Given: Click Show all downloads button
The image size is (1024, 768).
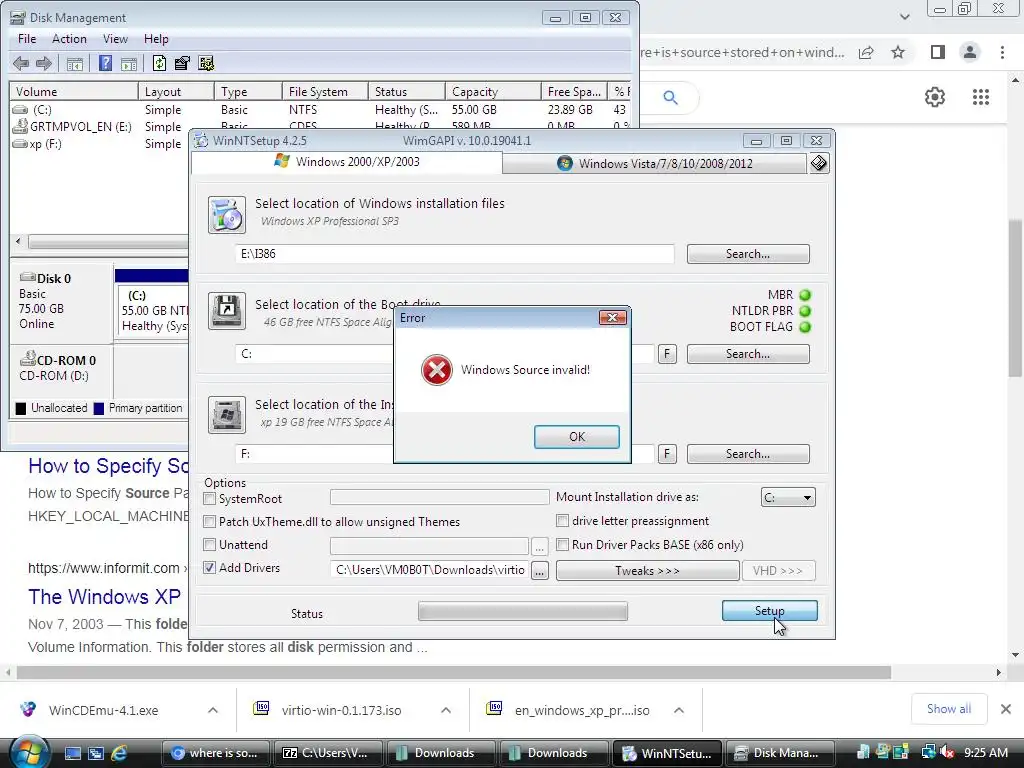Looking at the screenshot, I should coord(949,709).
